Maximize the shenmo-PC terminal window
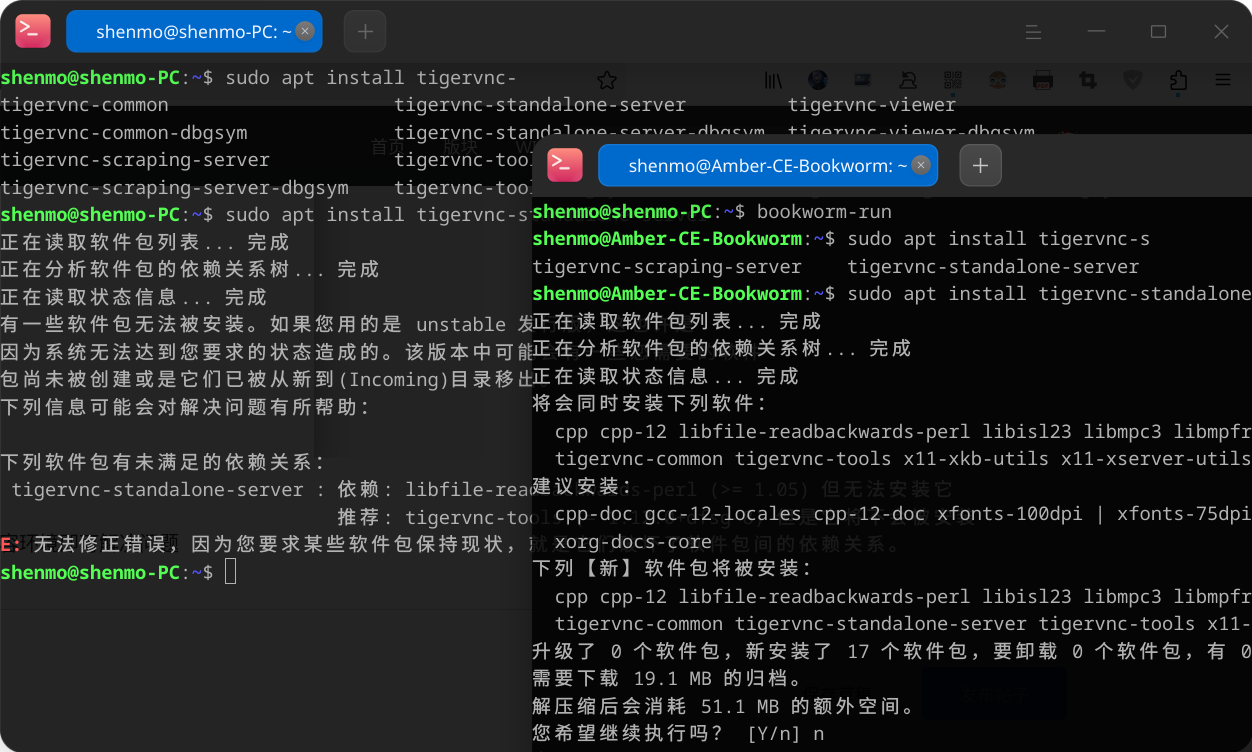This screenshot has height=752, width=1252. (1158, 32)
